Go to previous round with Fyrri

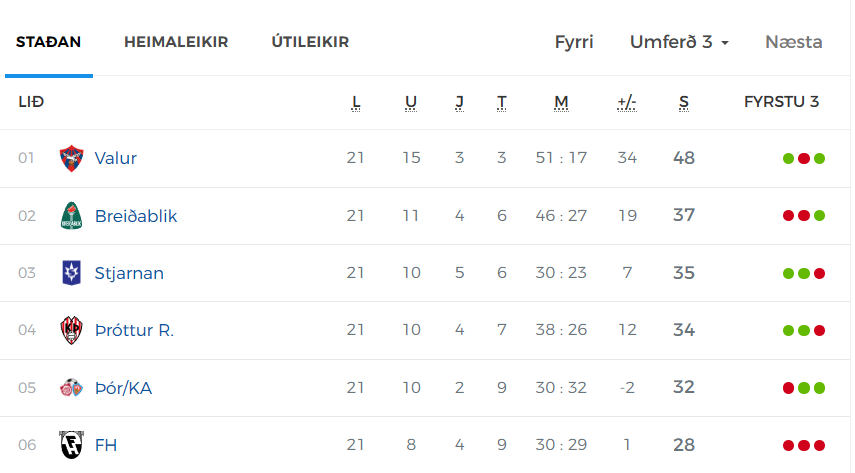(x=574, y=42)
